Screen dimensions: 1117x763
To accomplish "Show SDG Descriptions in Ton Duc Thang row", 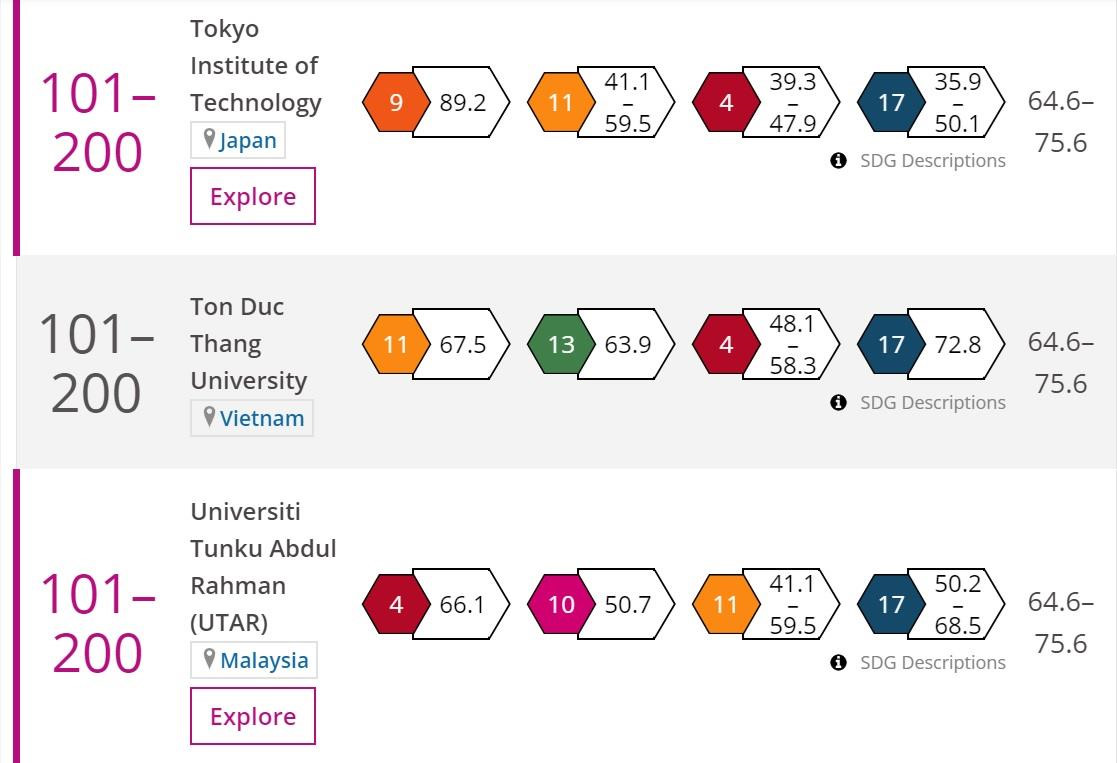I will coord(931,403).
